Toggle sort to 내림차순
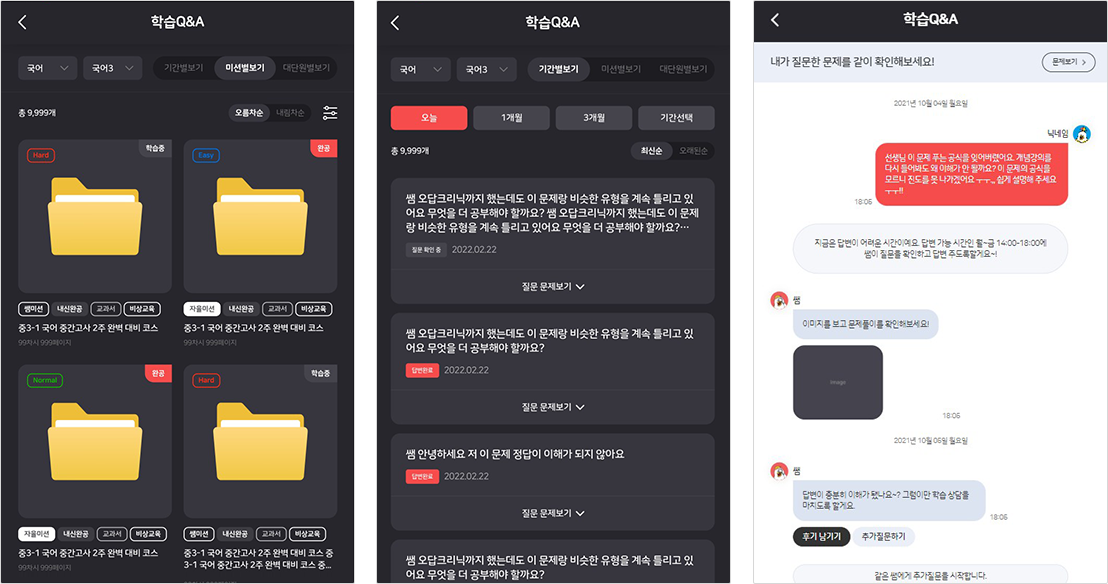The image size is (1108, 584). 290,113
